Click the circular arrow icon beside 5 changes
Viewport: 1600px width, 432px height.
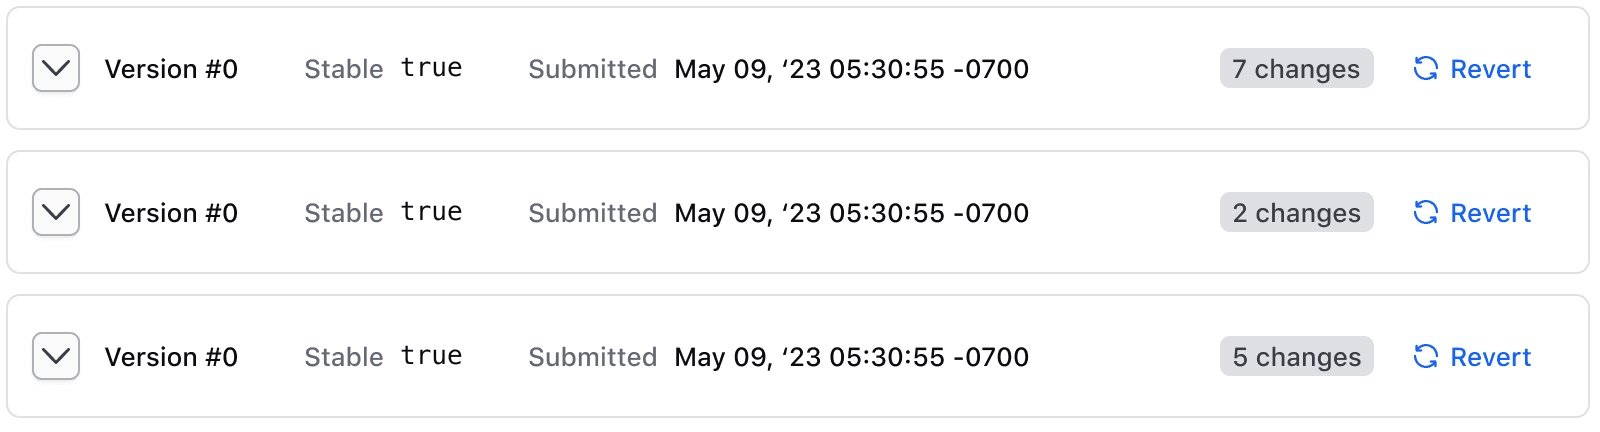click(x=1425, y=356)
